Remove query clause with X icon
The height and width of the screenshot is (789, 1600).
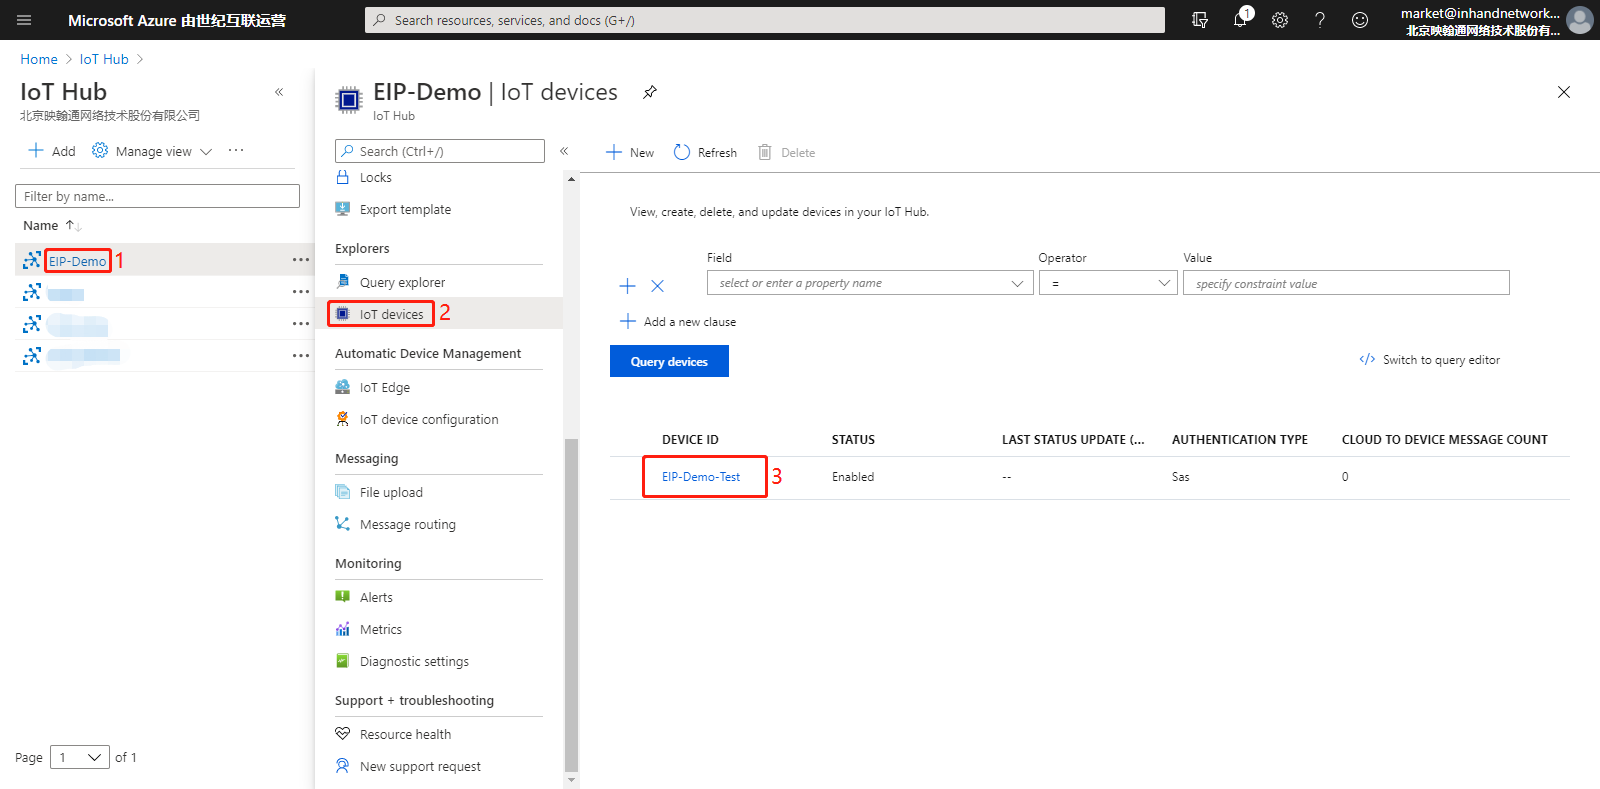[x=658, y=286]
